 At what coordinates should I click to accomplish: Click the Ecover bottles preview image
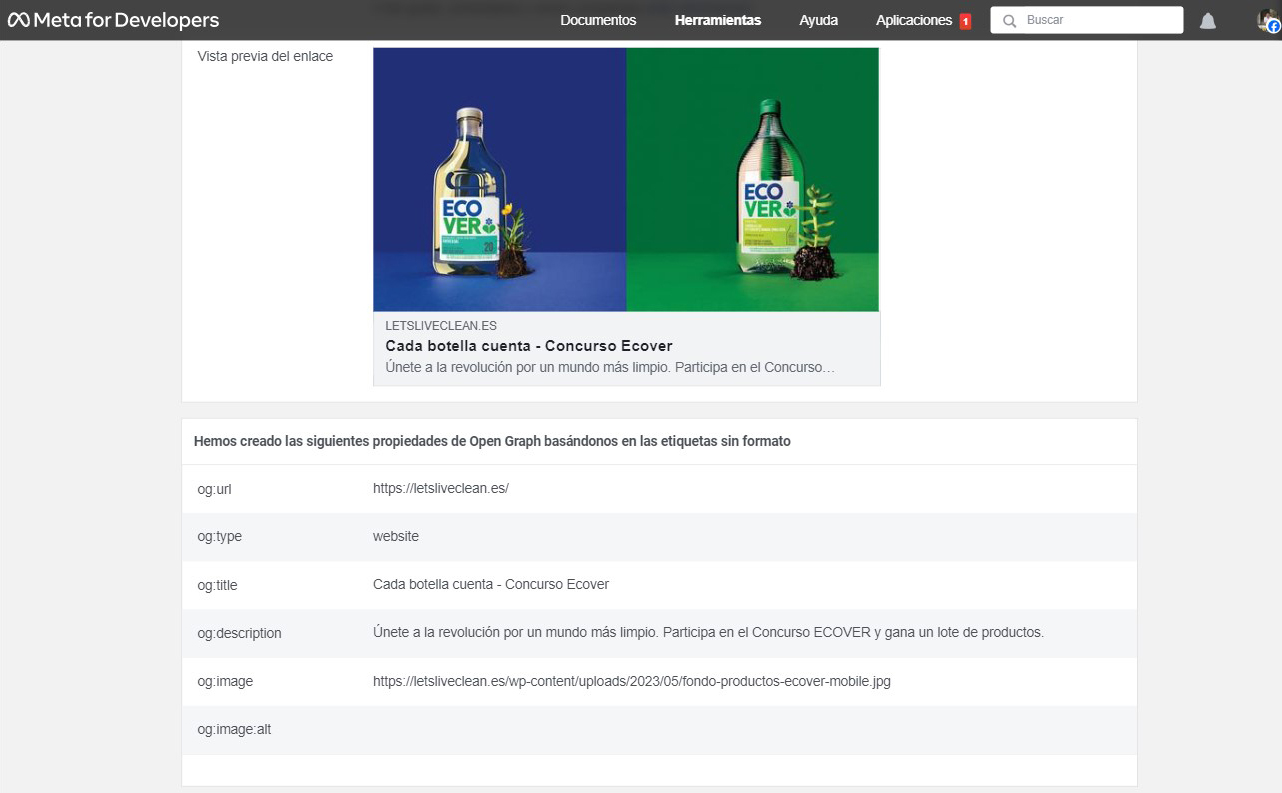pos(626,179)
